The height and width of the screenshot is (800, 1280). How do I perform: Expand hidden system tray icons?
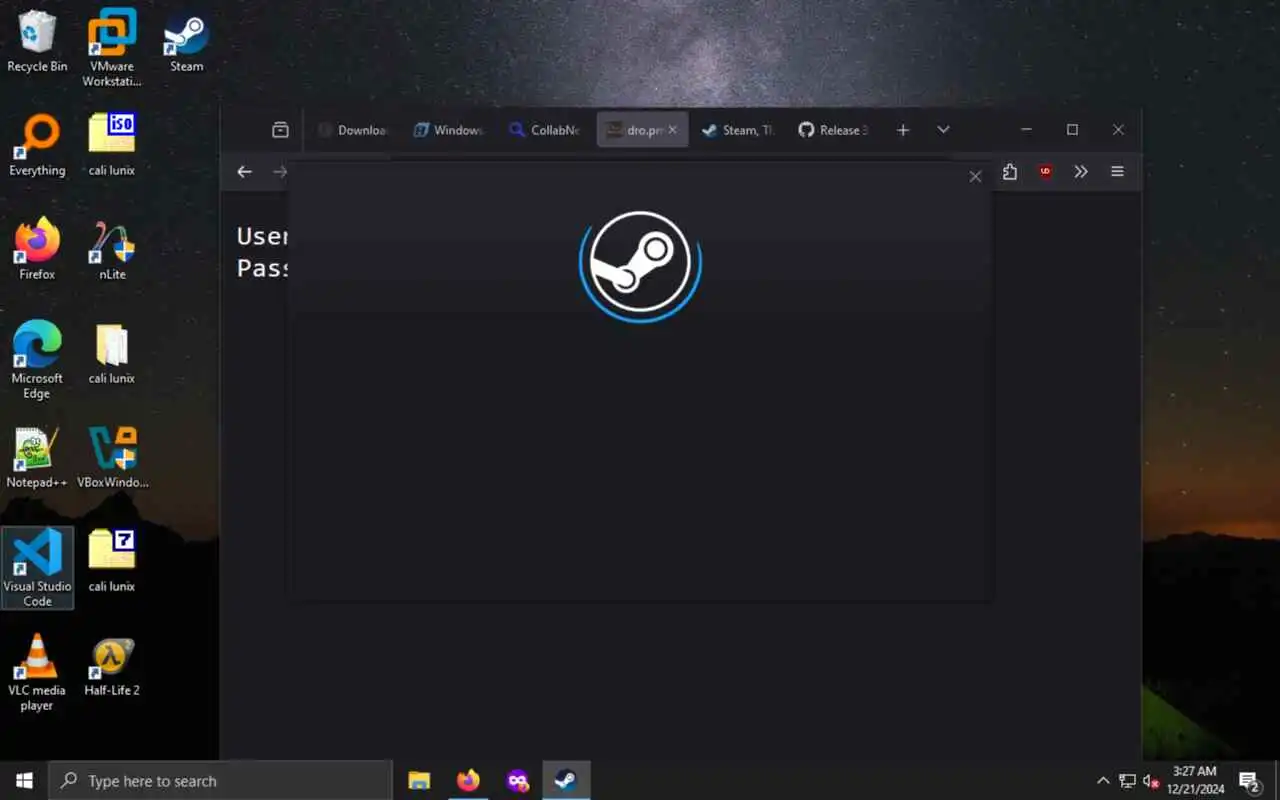tap(1103, 781)
